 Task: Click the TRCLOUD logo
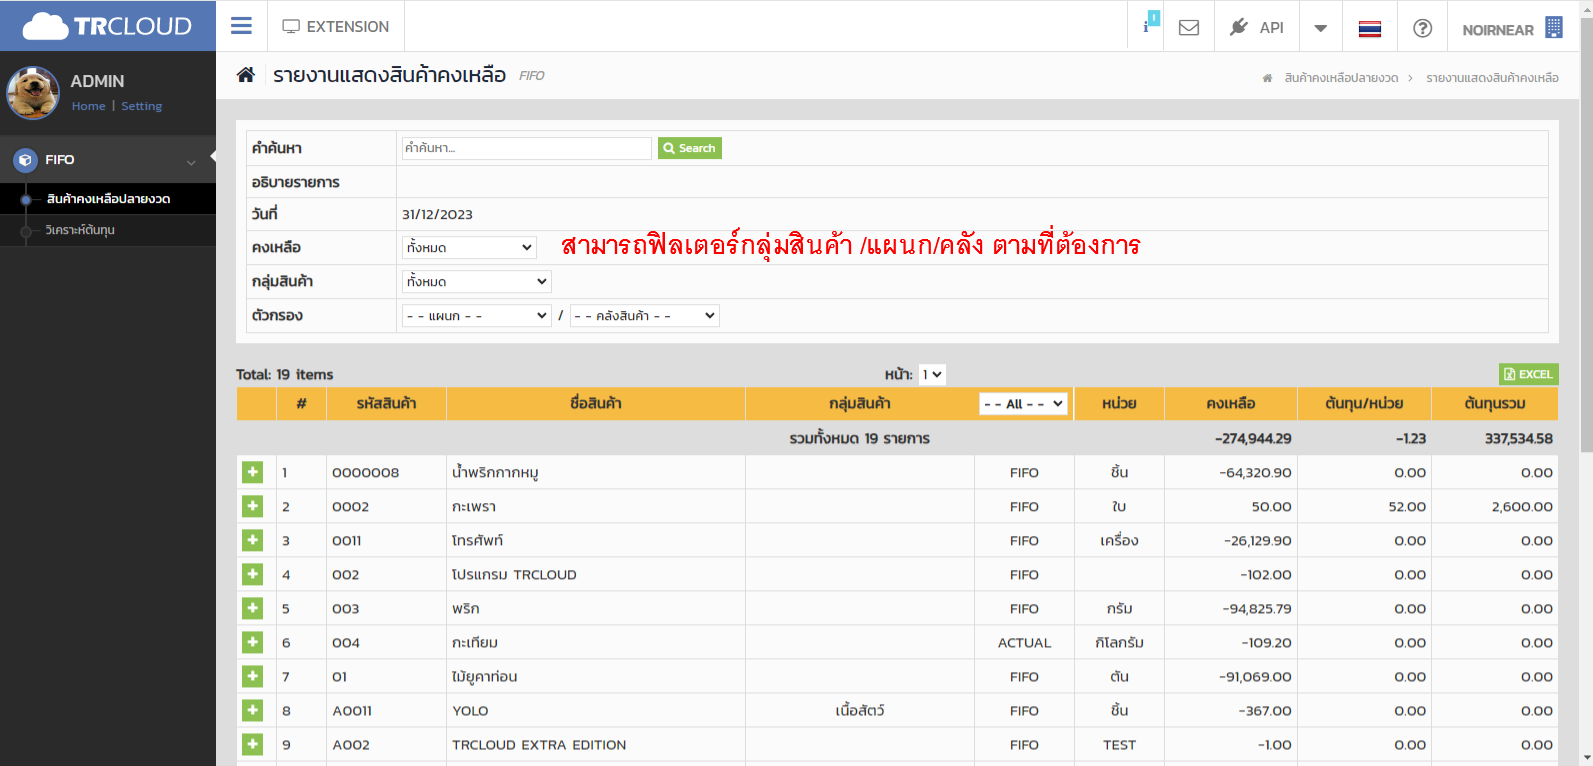(x=107, y=26)
